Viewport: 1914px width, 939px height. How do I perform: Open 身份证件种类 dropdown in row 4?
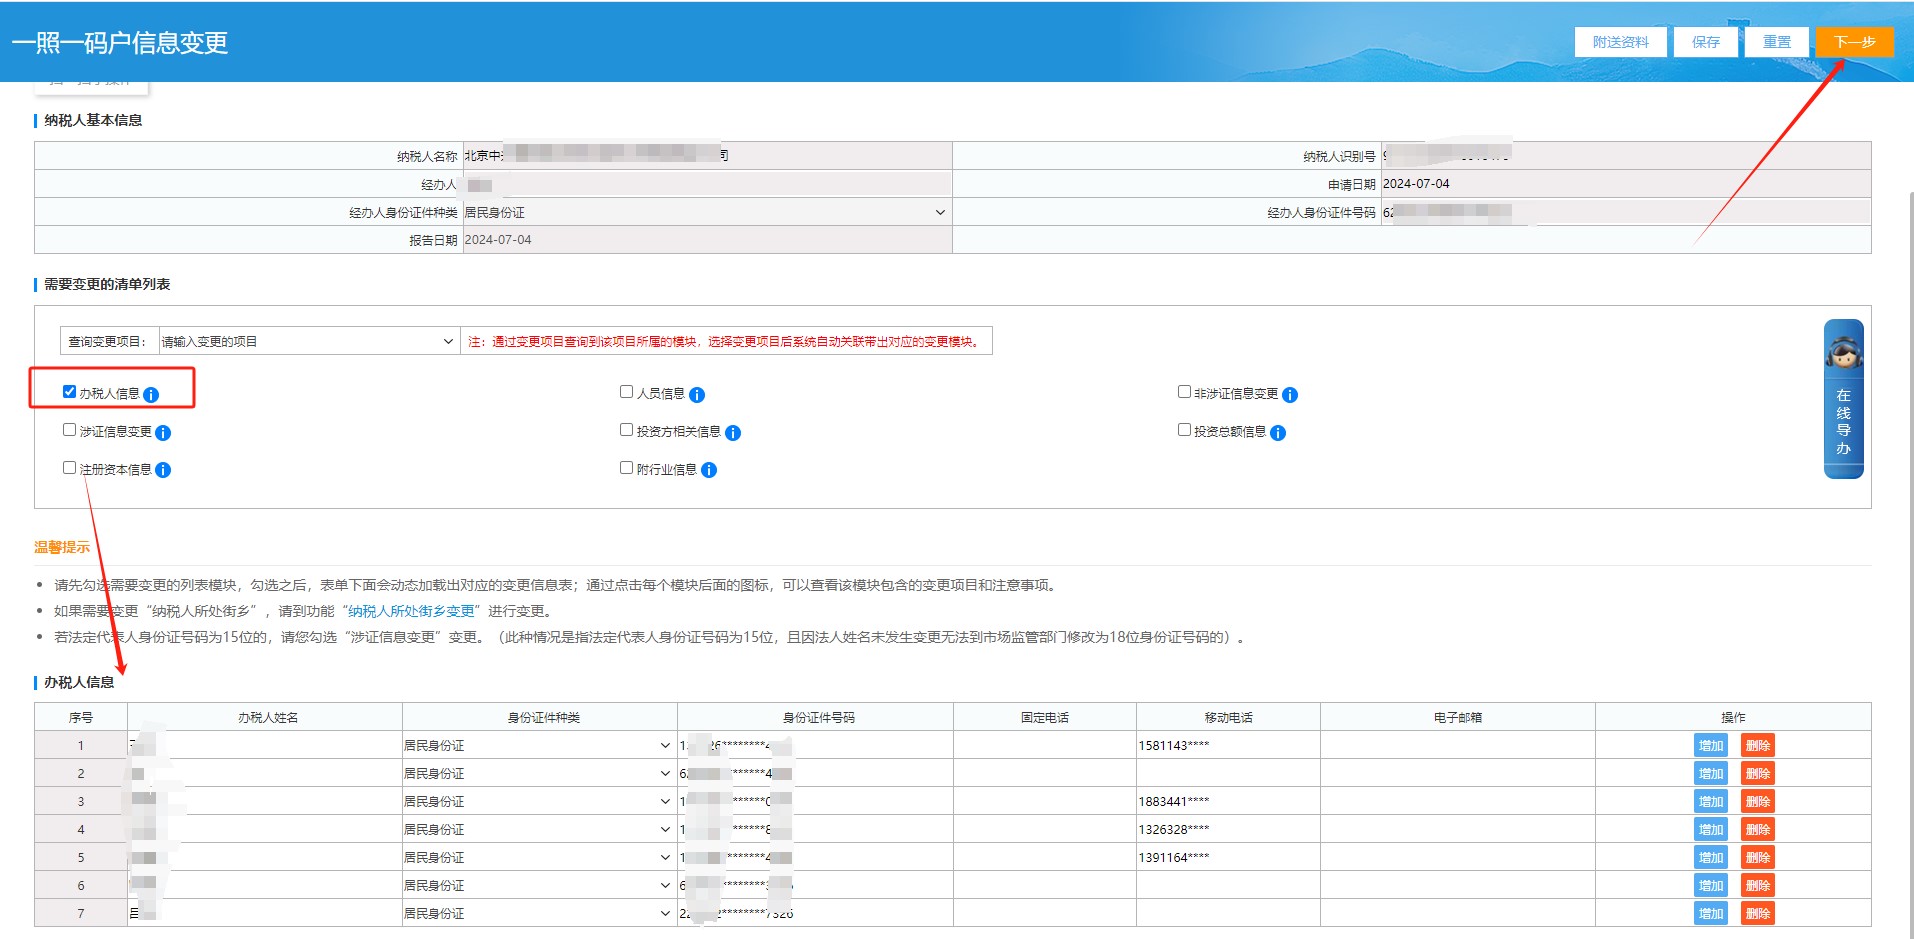point(539,829)
